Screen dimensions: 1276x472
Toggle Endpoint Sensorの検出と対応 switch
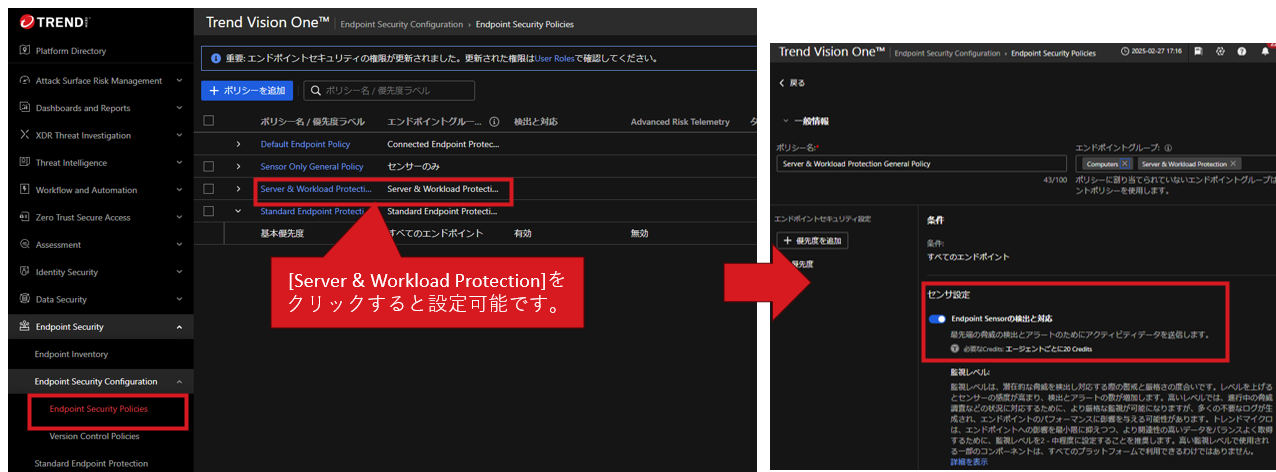point(937,319)
